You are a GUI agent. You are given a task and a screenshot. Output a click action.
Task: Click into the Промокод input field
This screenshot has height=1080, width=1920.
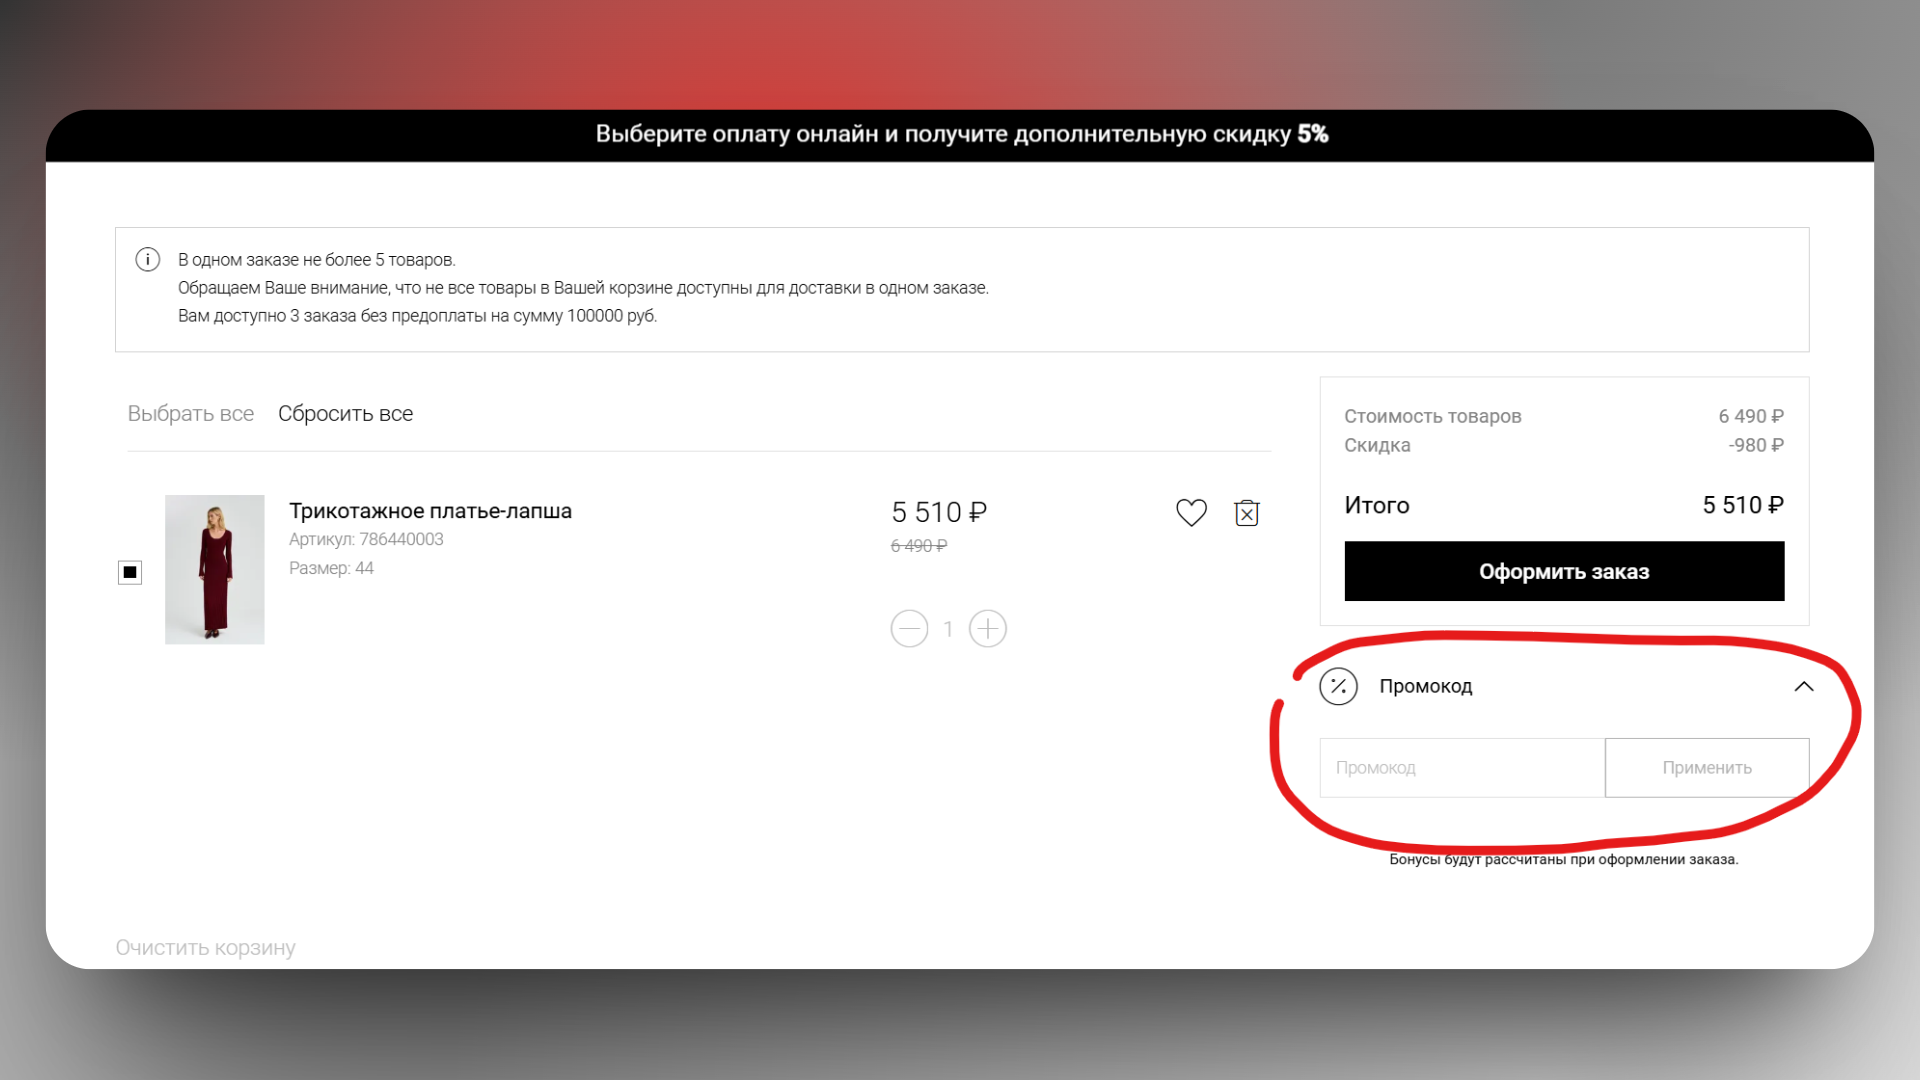point(1461,768)
